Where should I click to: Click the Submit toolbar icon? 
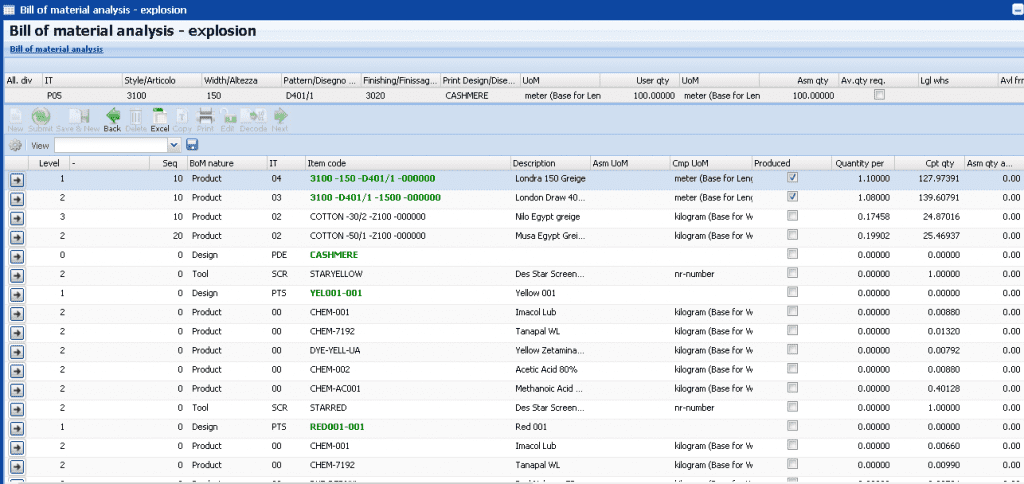click(41, 118)
